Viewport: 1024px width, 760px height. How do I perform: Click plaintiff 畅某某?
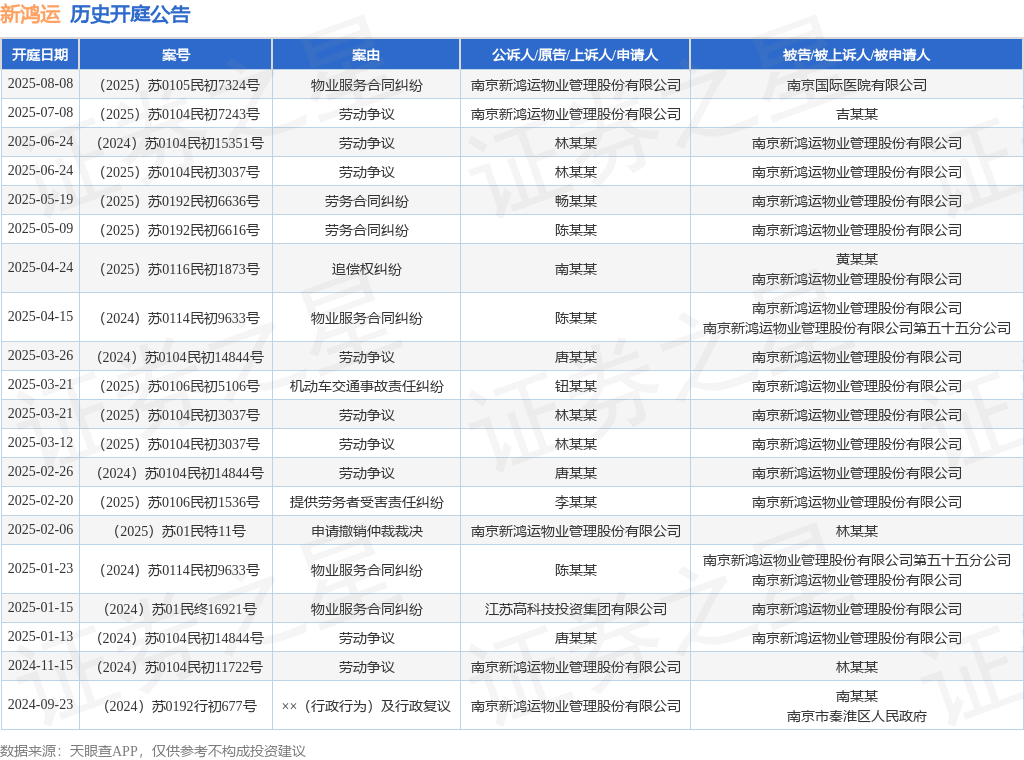tap(575, 201)
